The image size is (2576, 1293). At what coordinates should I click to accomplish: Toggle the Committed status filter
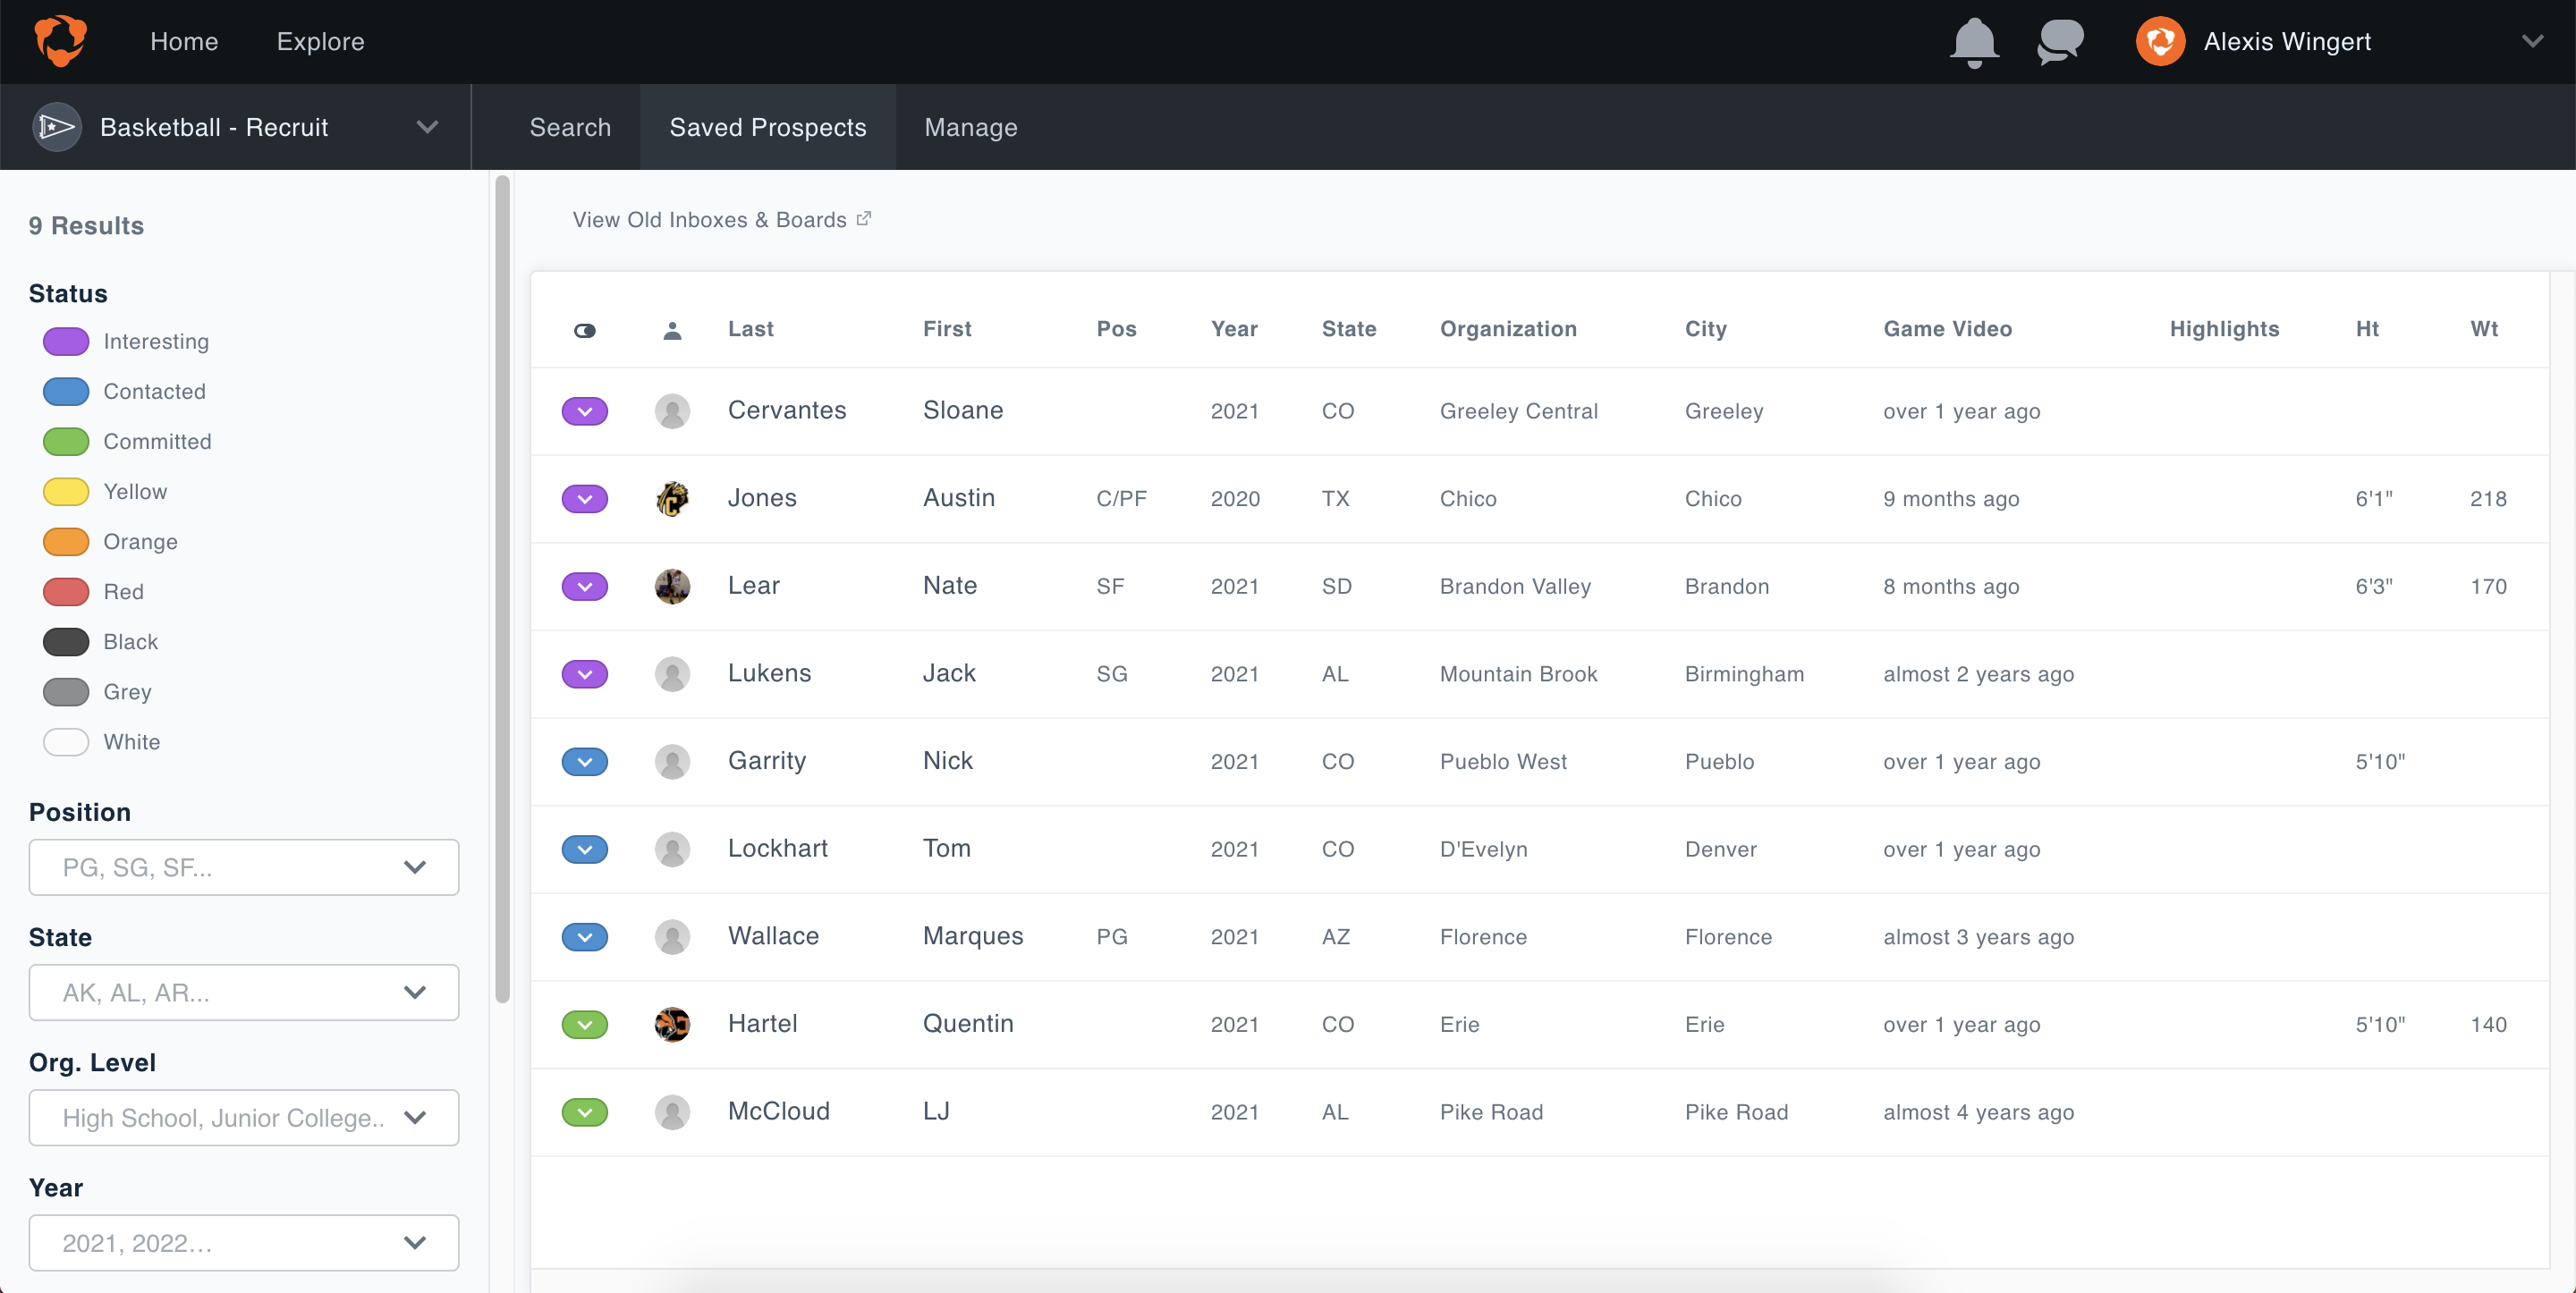click(66, 441)
